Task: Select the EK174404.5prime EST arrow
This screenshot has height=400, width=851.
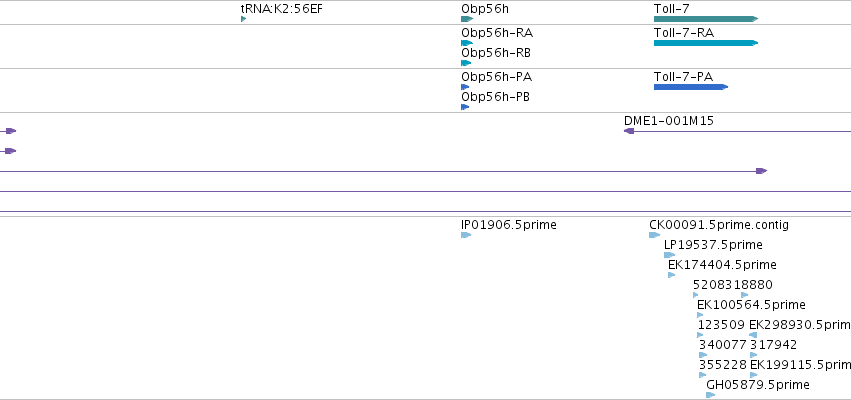Action: click(x=672, y=275)
